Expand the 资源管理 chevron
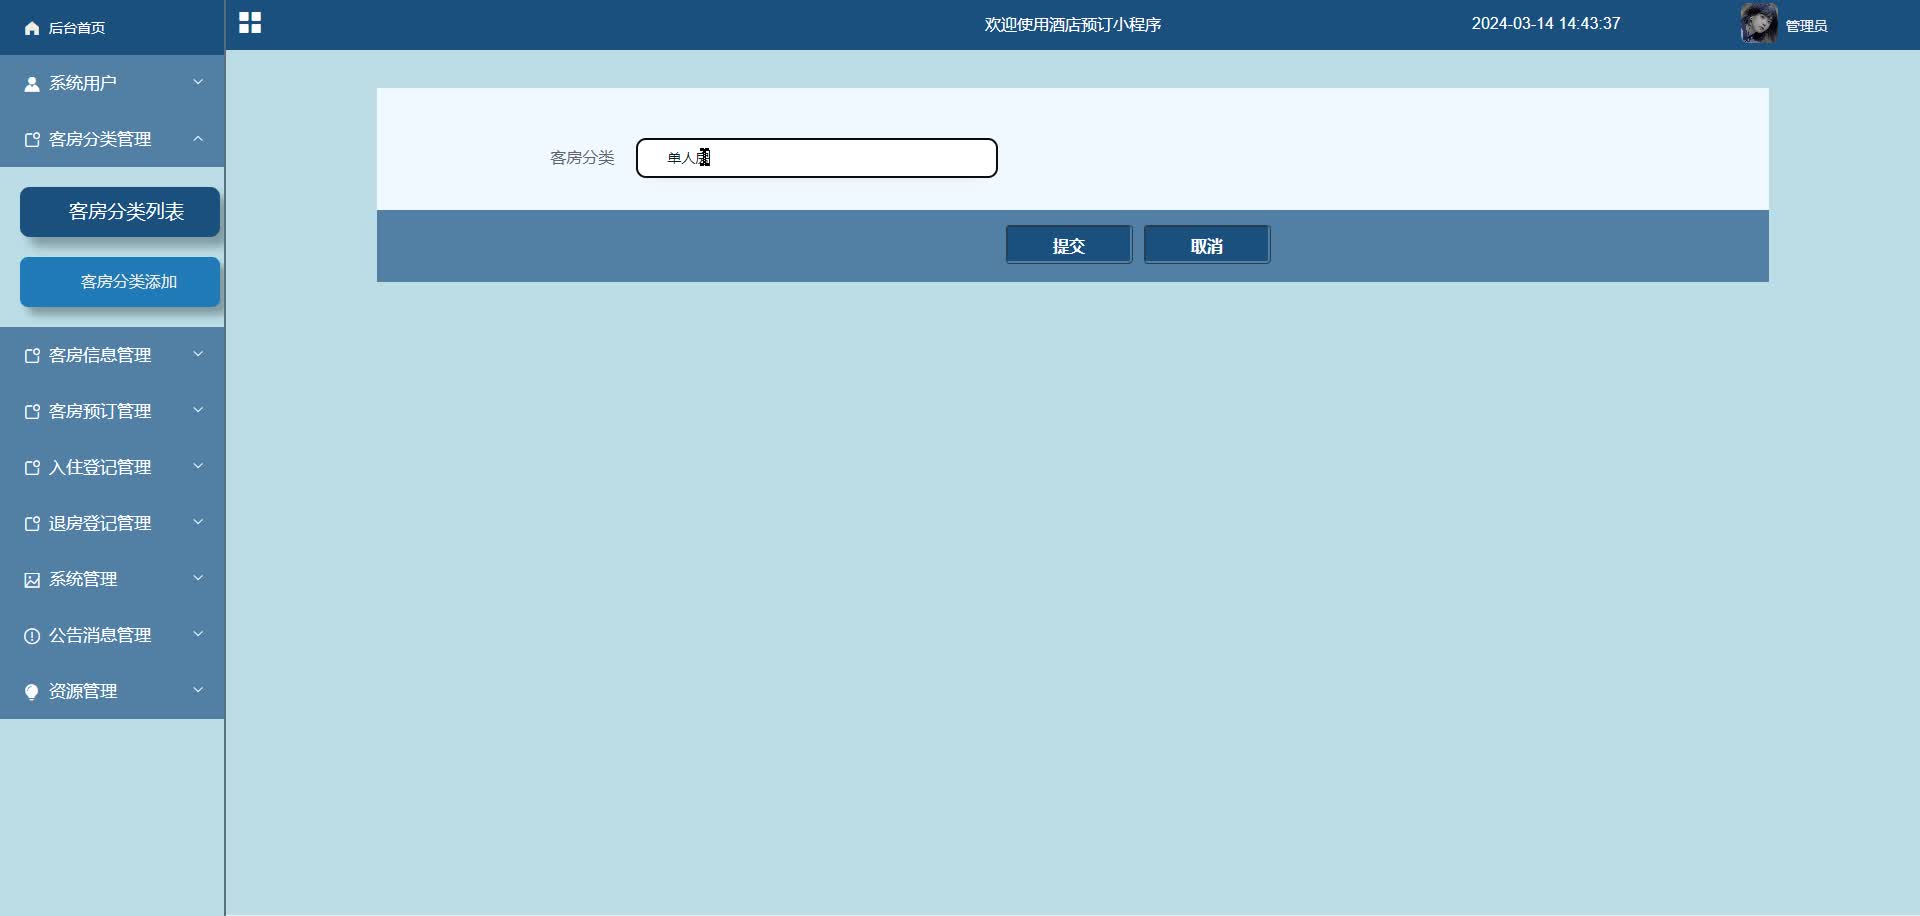 pos(198,690)
